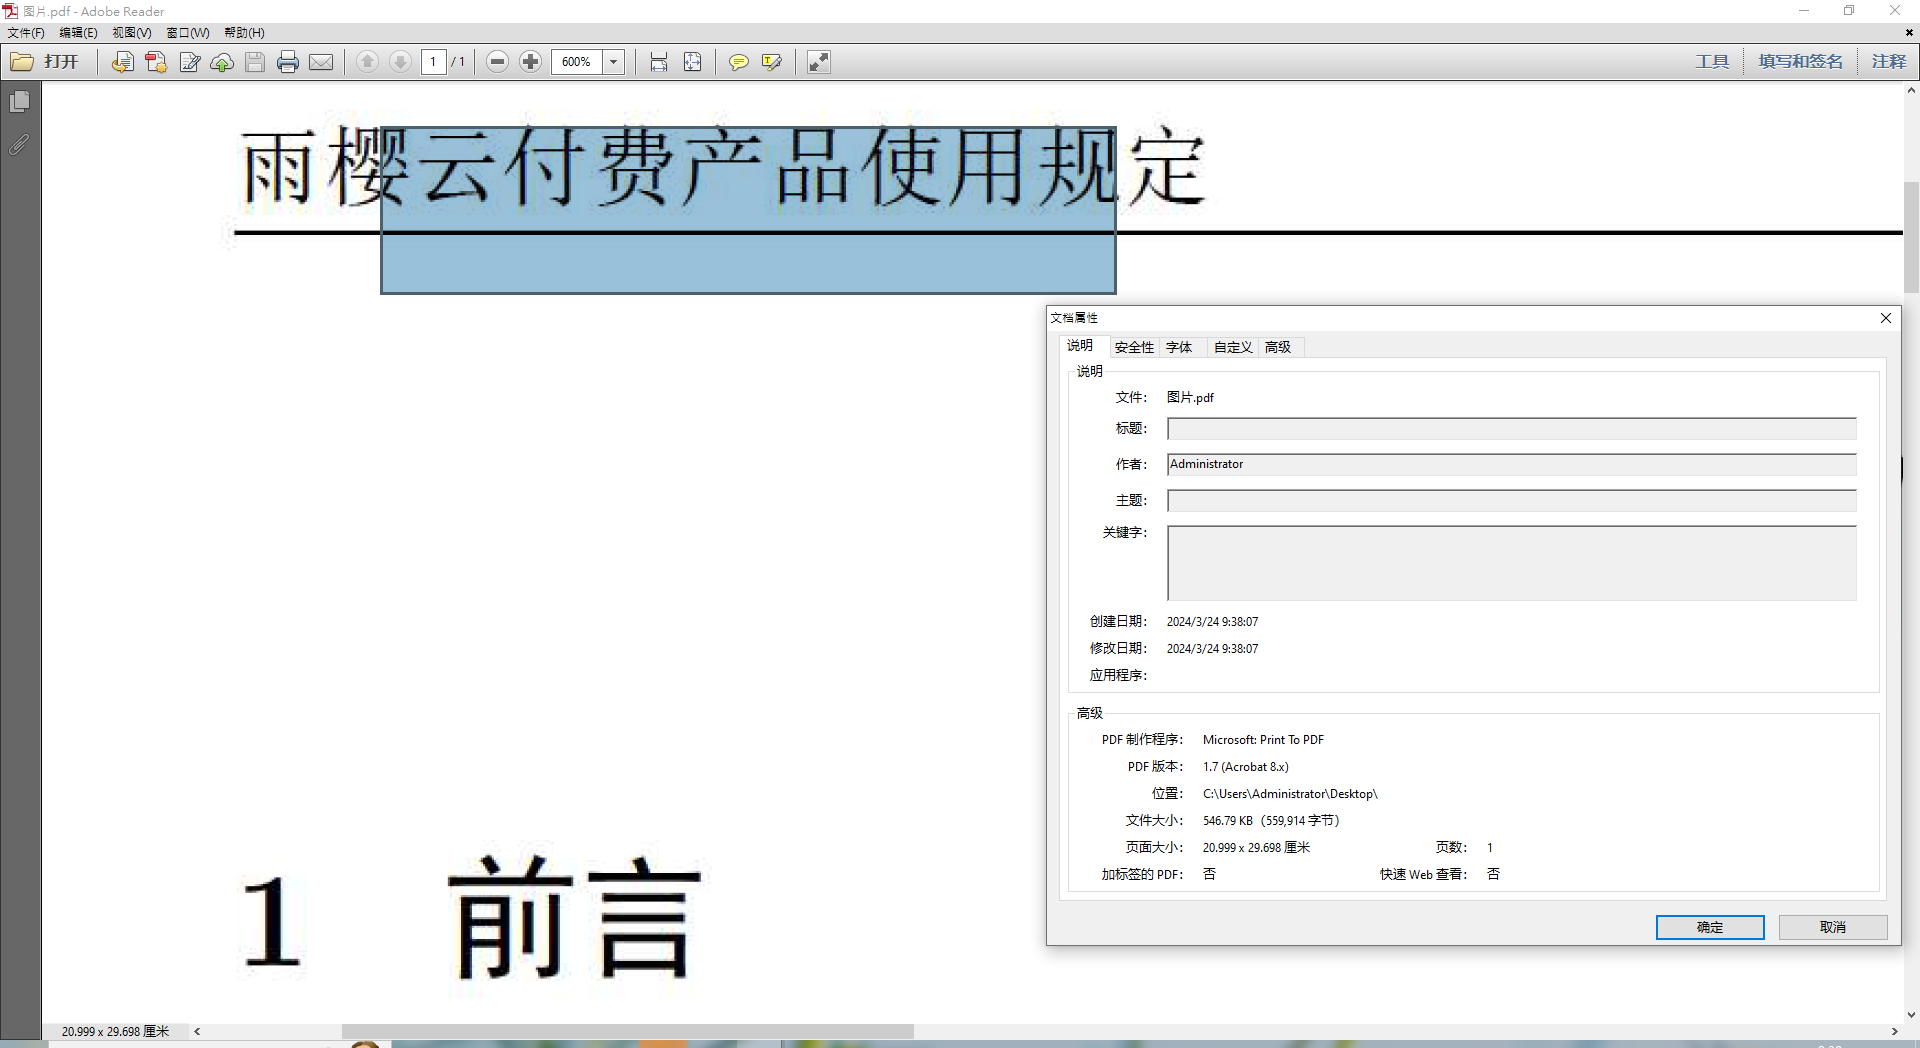The width and height of the screenshot is (1920, 1048).
Task: Open the 工具 pane
Action: [x=1712, y=62]
